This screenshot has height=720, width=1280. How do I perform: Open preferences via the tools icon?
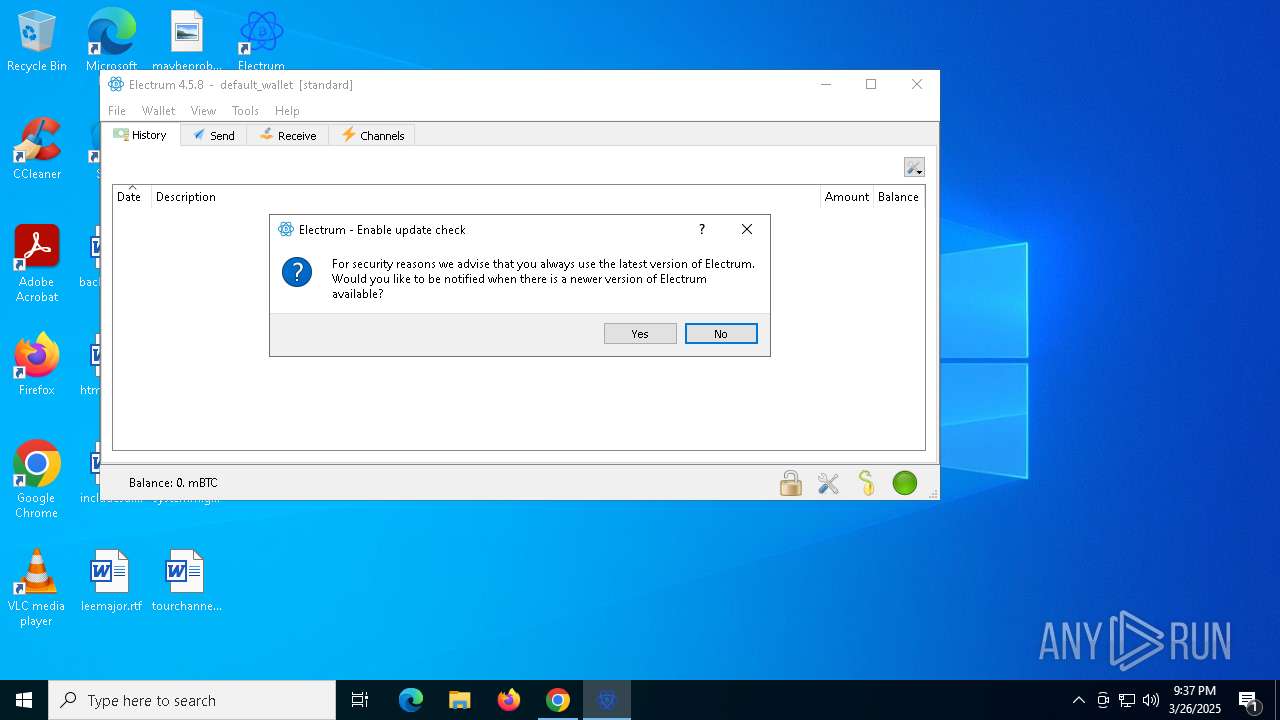click(828, 483)
